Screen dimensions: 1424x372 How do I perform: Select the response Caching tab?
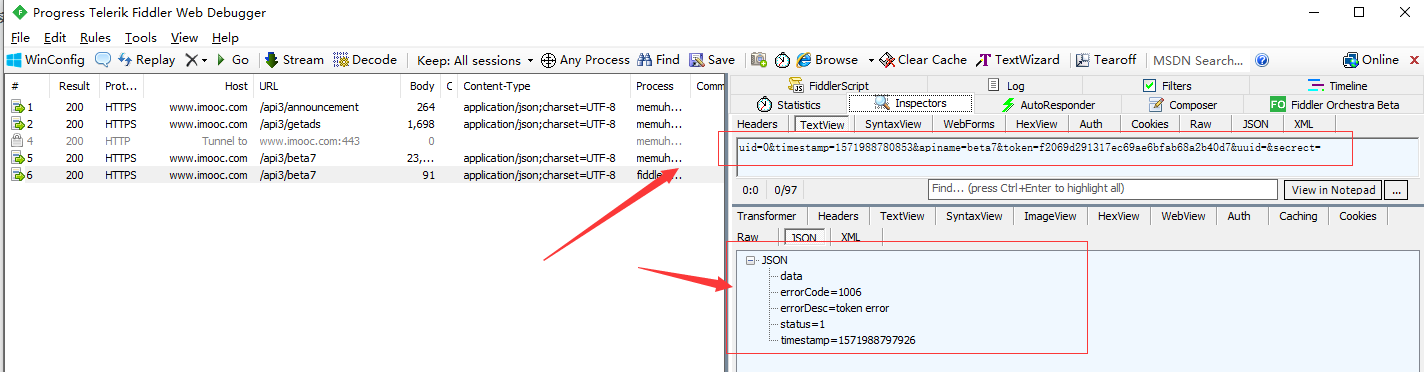click(x=1298, y=216)
